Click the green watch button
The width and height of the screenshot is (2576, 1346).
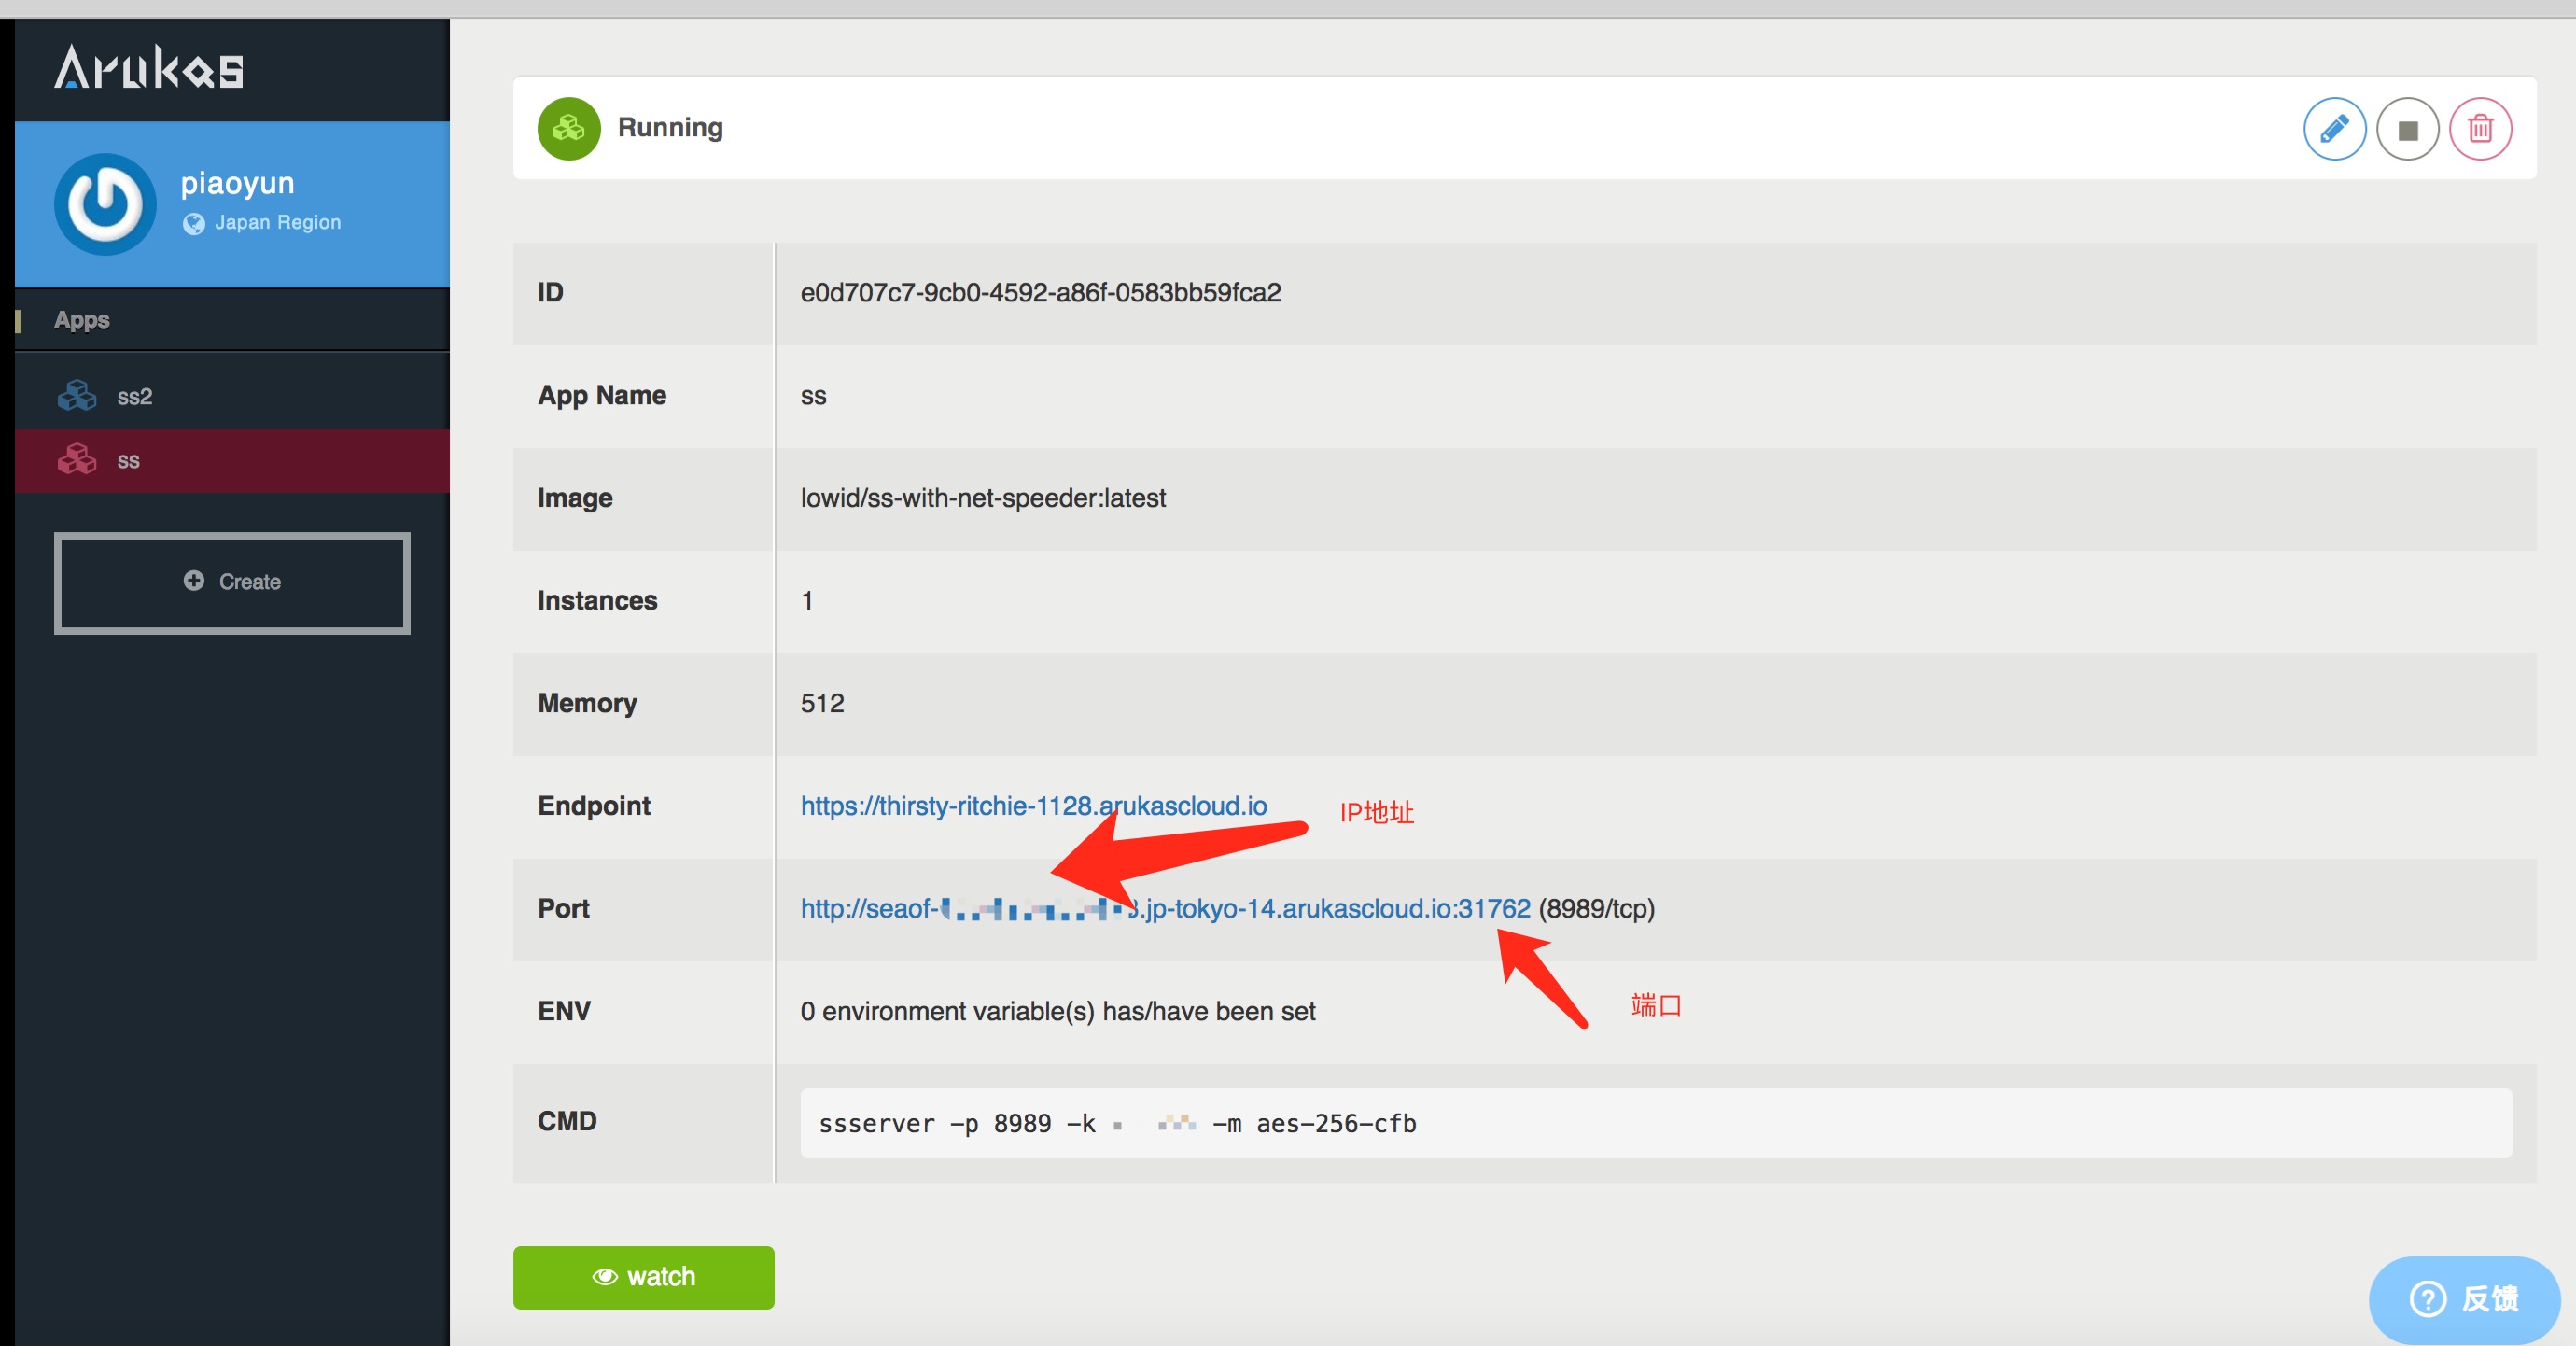pos(643,1277)
